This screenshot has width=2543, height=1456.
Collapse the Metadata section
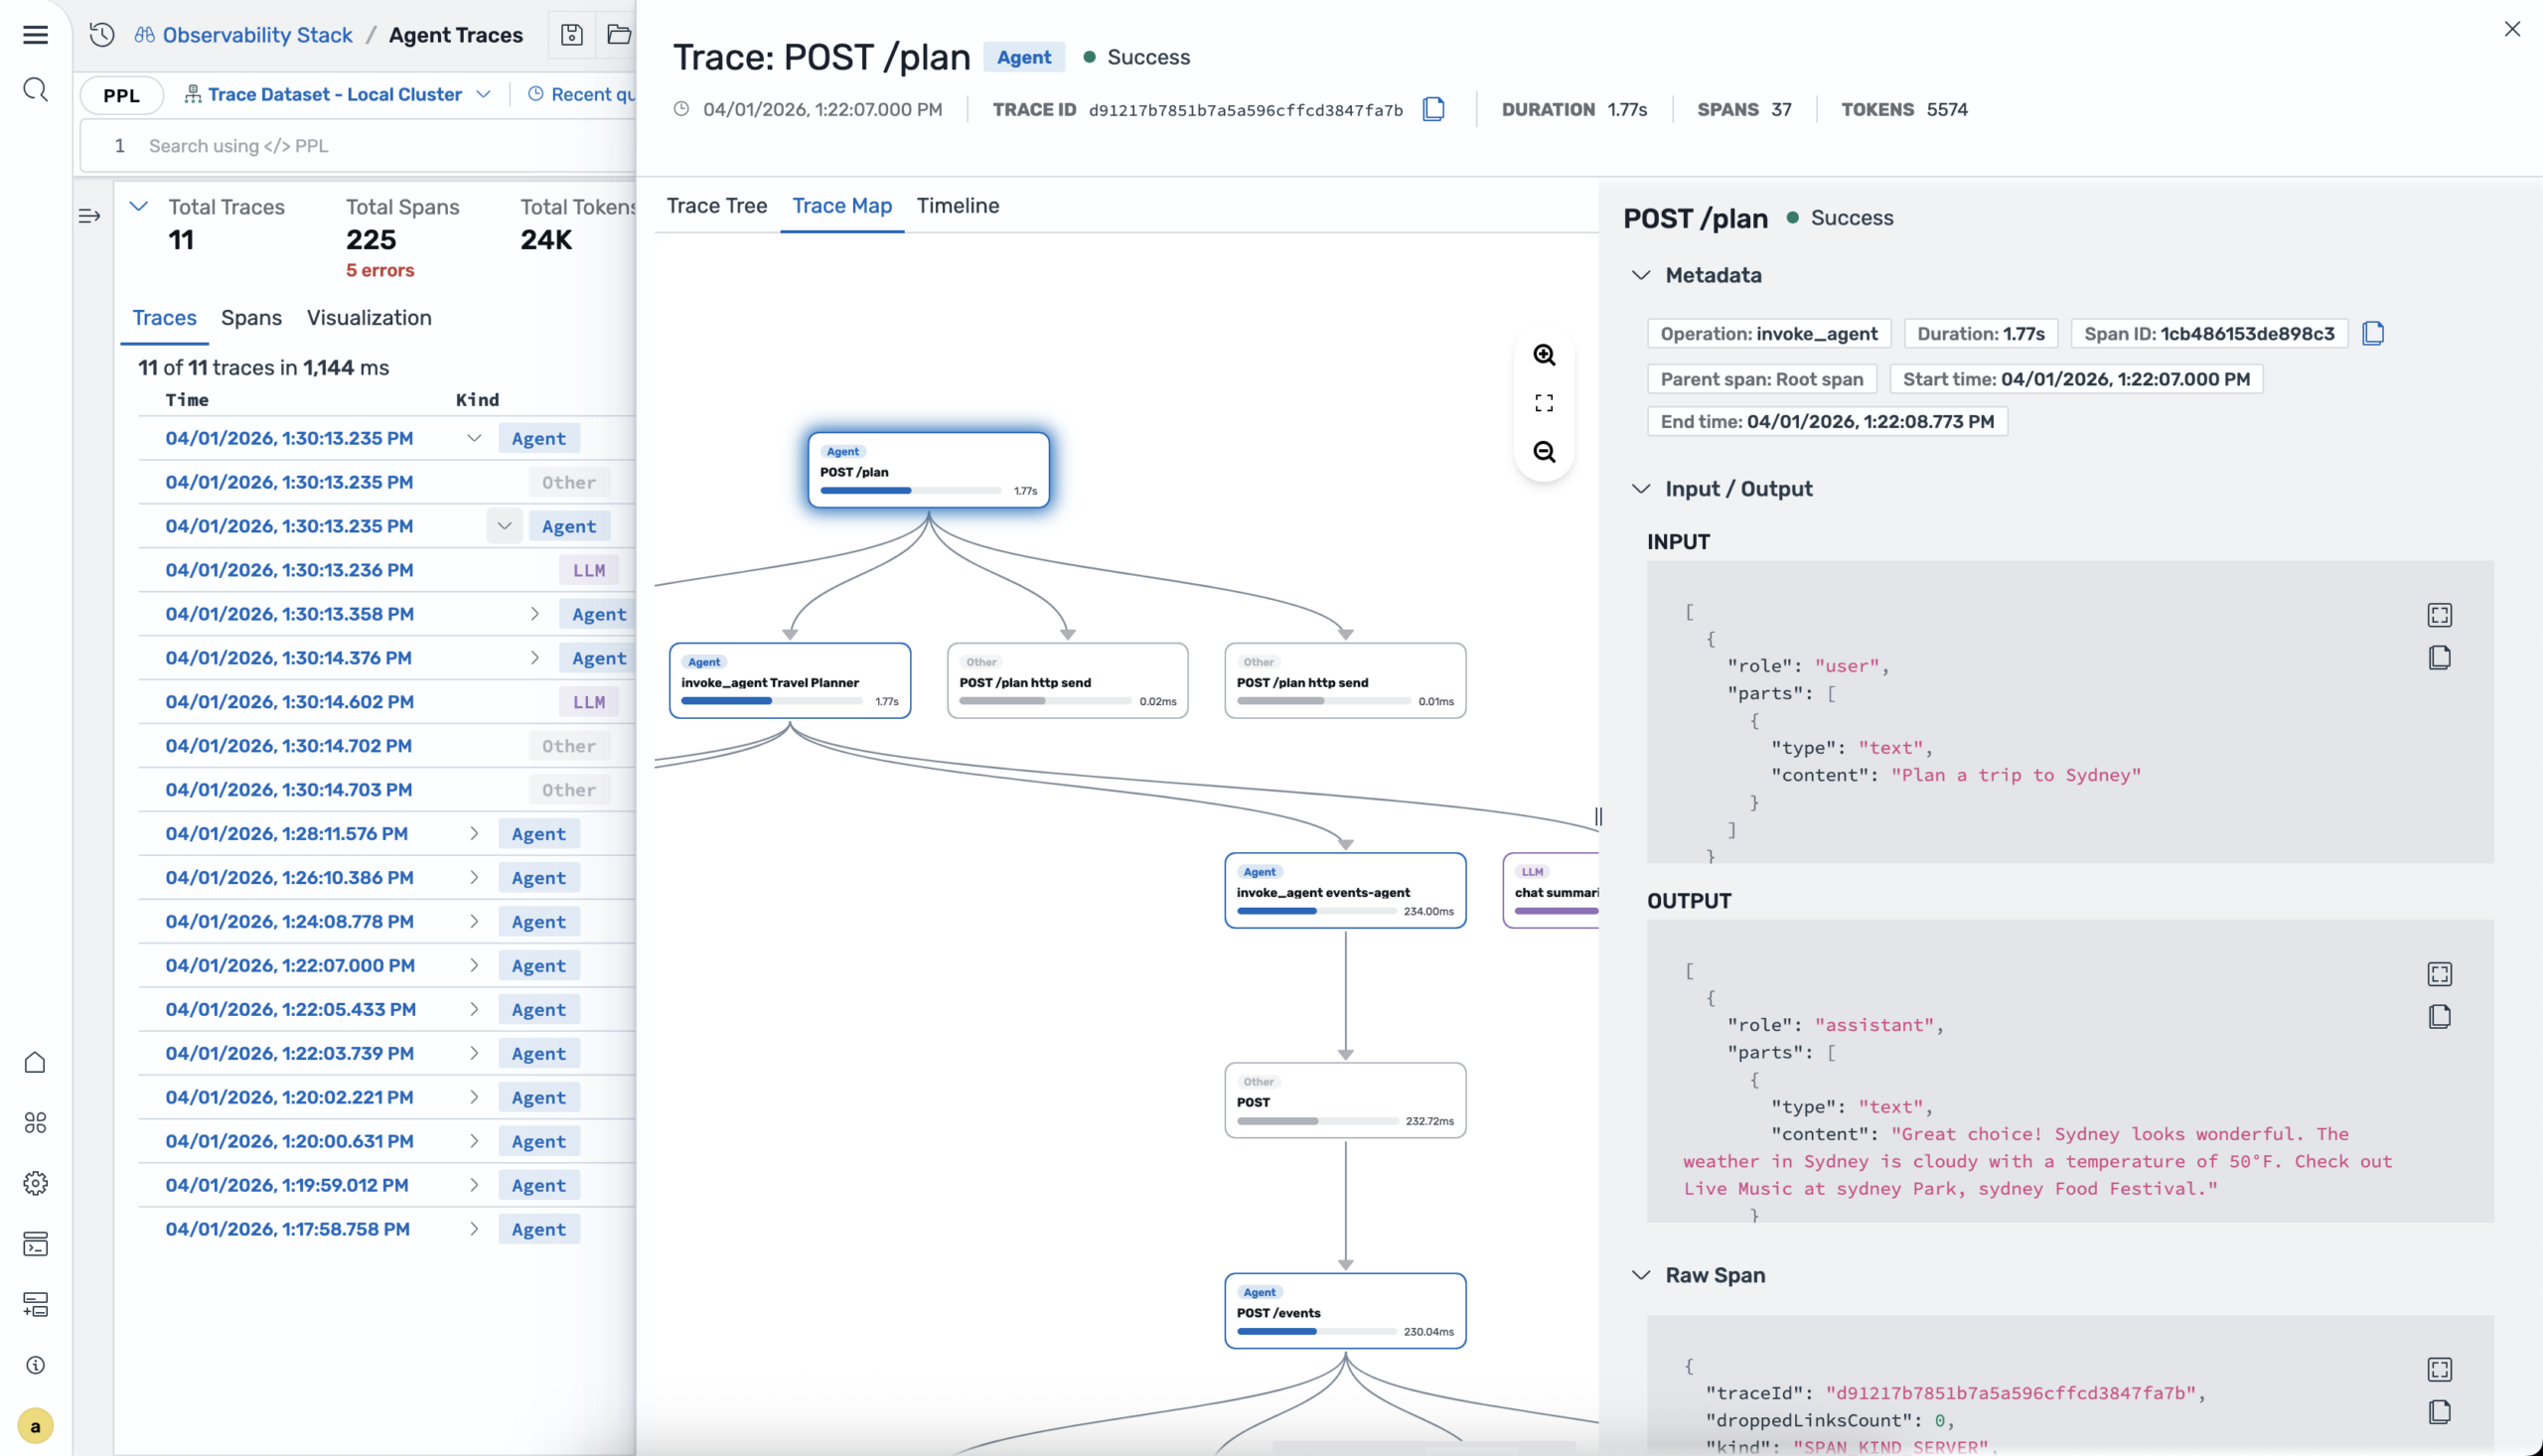coord(1641,275)
